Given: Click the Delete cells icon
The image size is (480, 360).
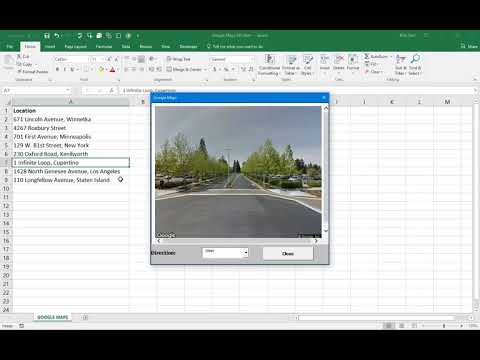Looking at the screenshot, I should point(339,60).
